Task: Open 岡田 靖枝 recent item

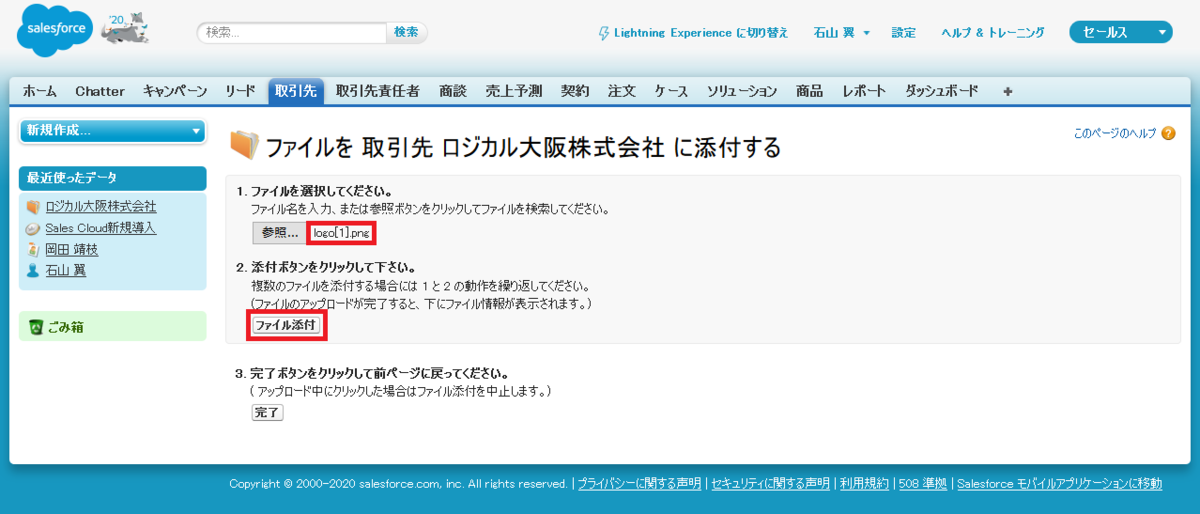Action: coord(72,249)
